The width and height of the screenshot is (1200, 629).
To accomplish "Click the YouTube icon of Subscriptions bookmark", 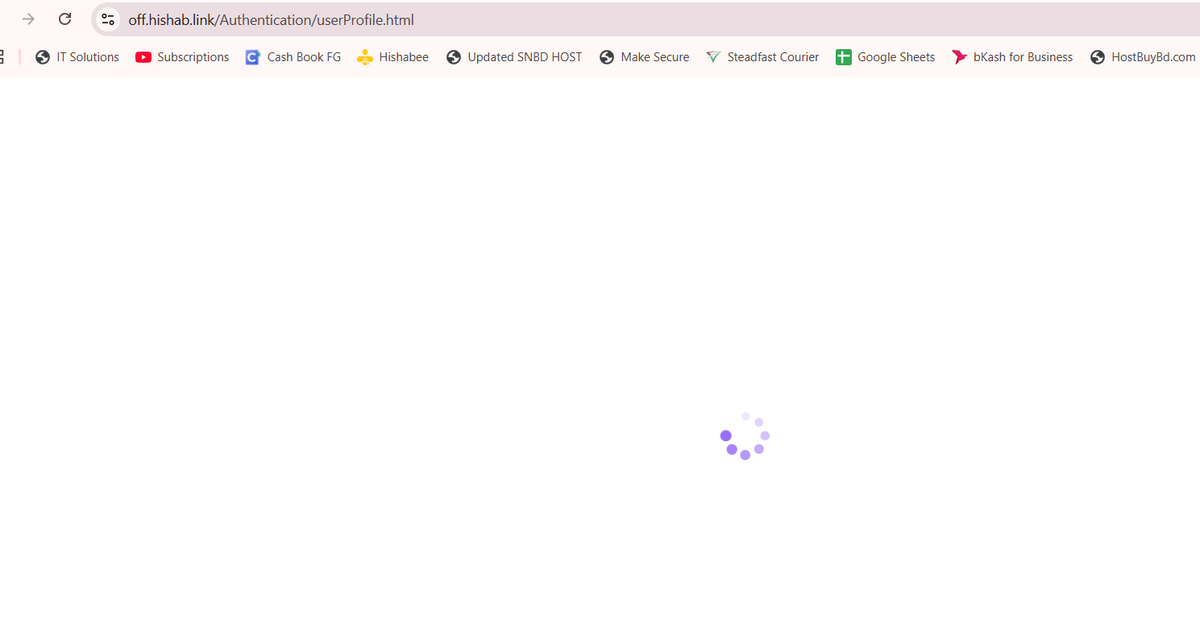I will [143, 57].
